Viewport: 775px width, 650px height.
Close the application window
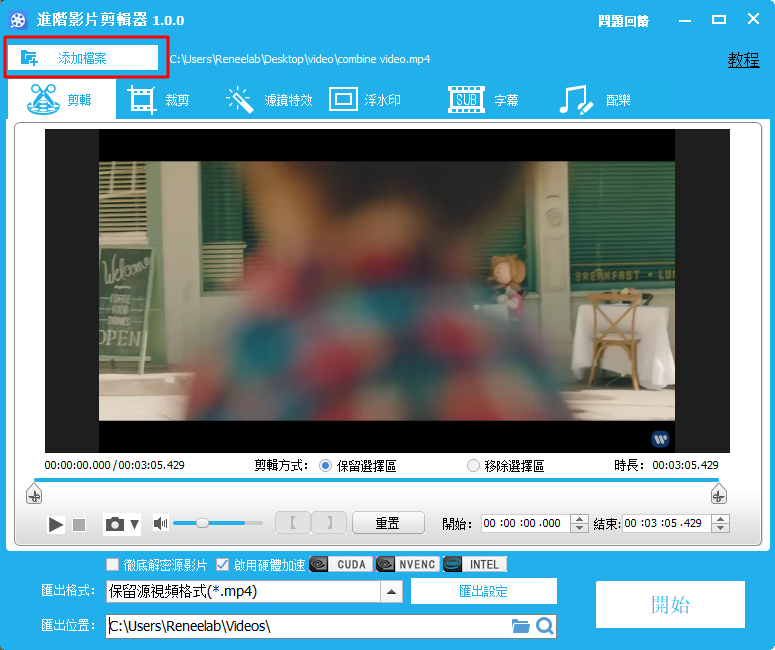[753, 19]
